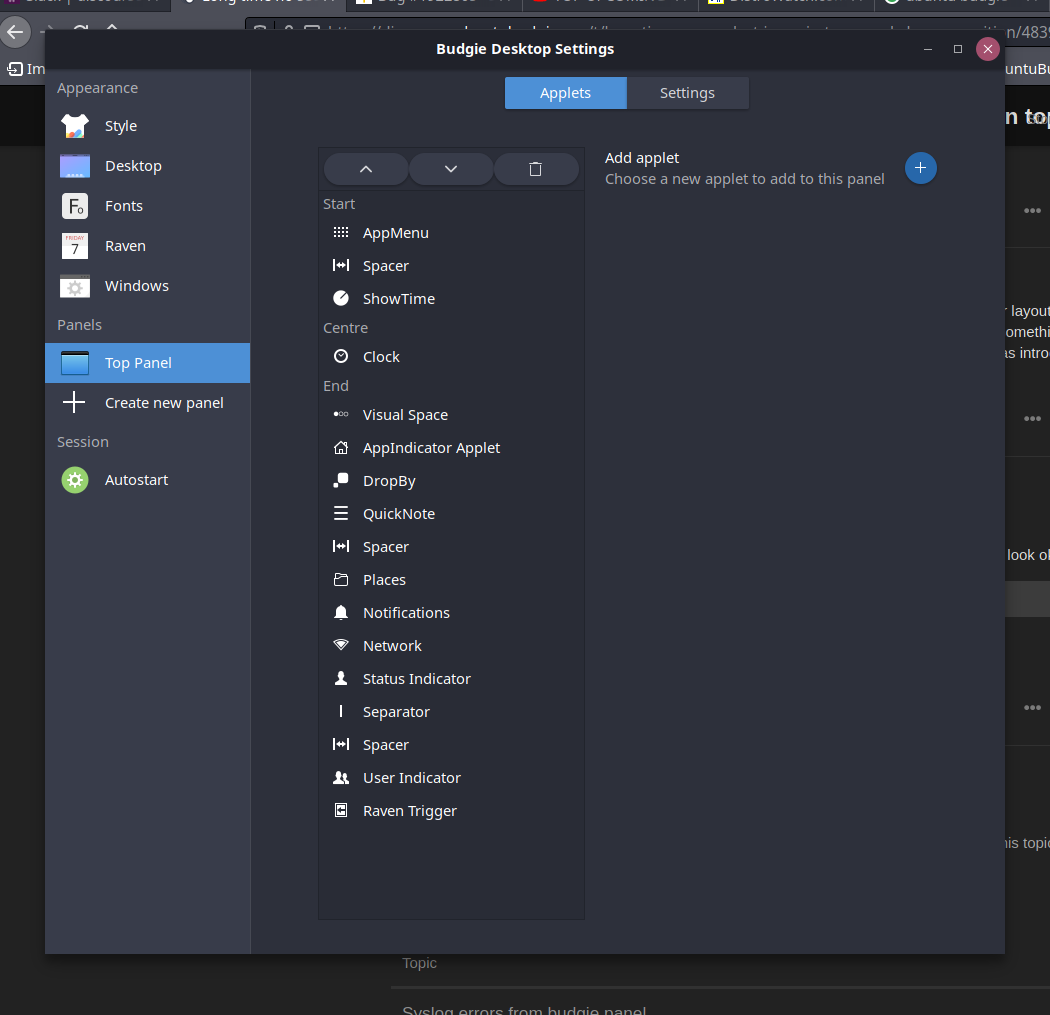Select the Visual Space applet
The width and height of the screenshot is (1050, 1015).
(451, 415)
